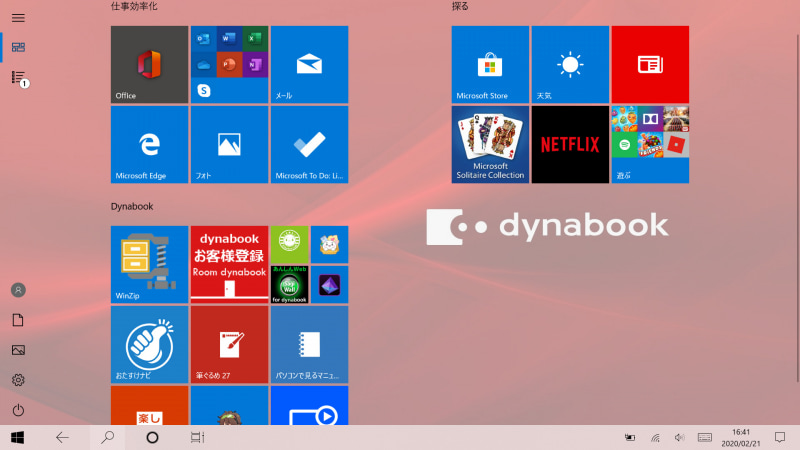Open the Action Center notifications

[x=780, y=438]
